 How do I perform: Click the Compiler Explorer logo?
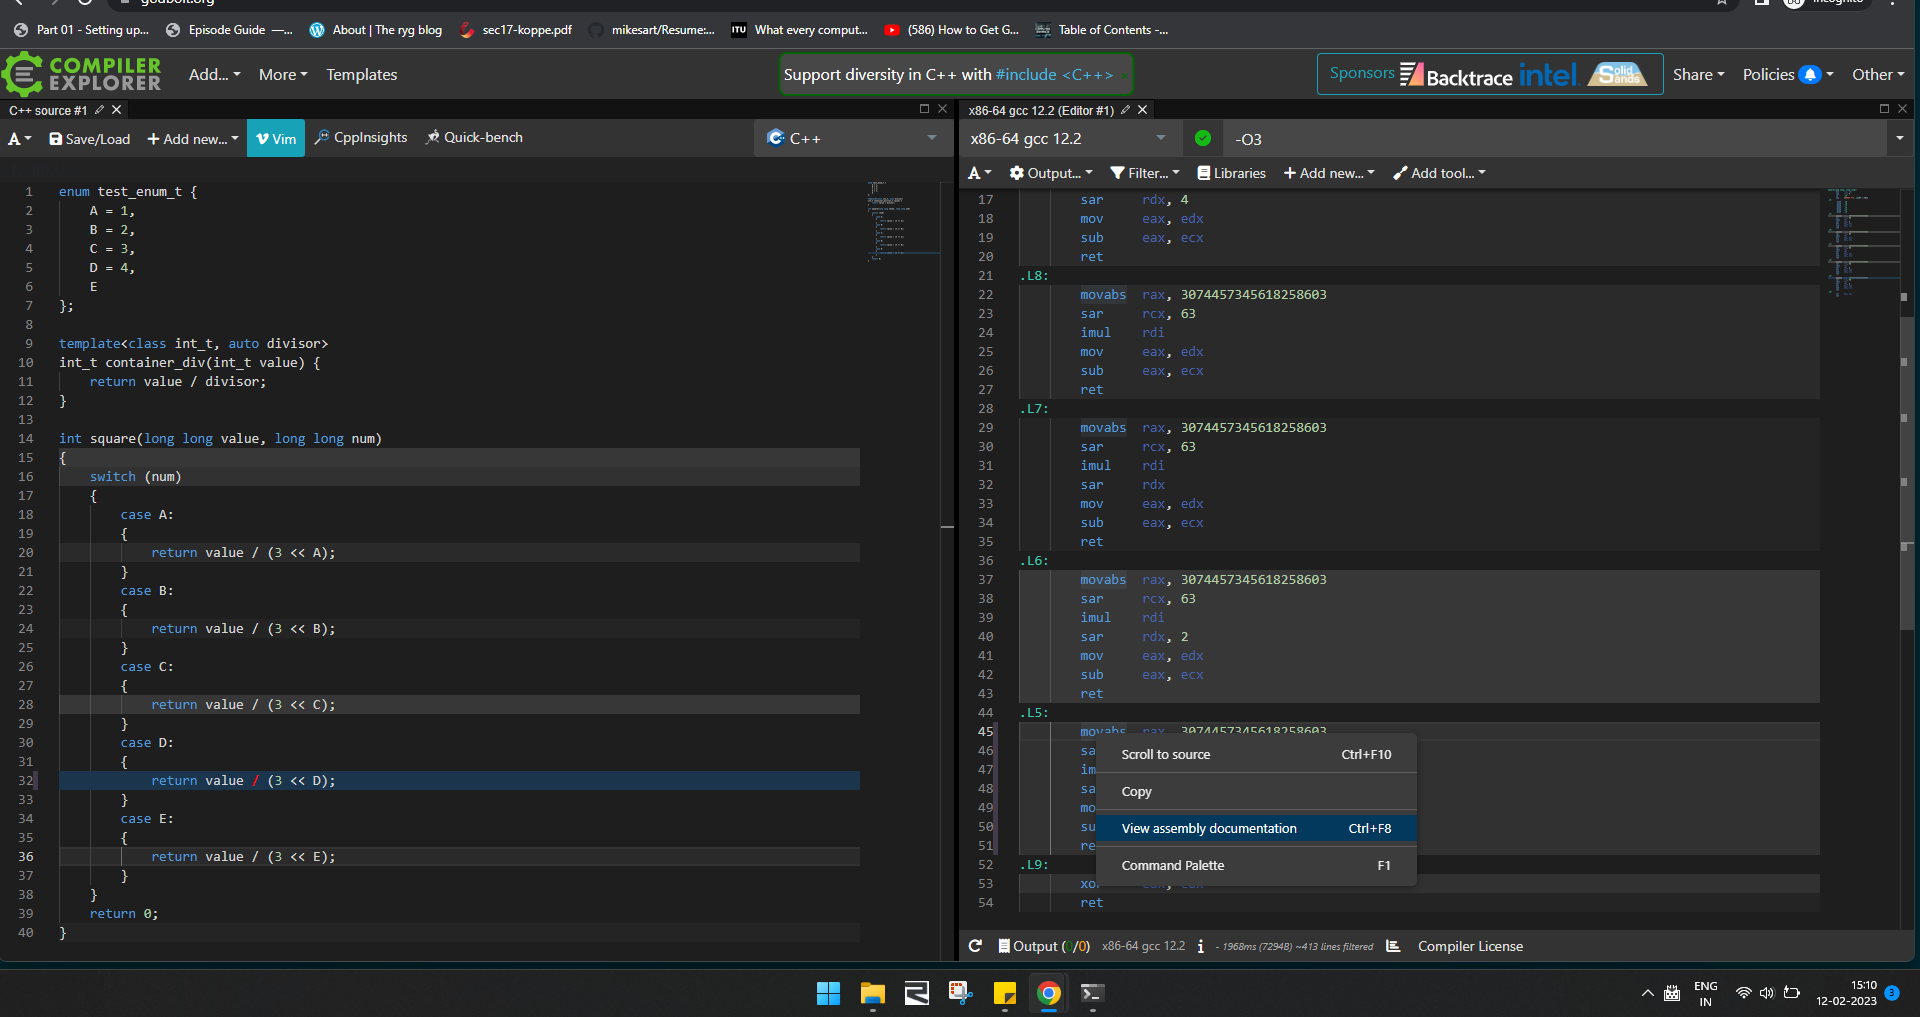point(80,74)
